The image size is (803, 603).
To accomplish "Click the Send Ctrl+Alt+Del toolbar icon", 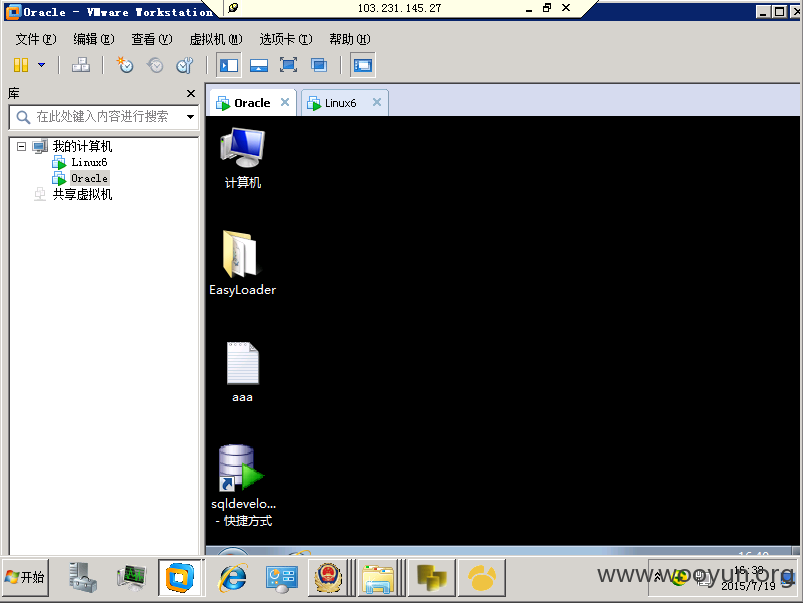I will click(x=81, y=65).
